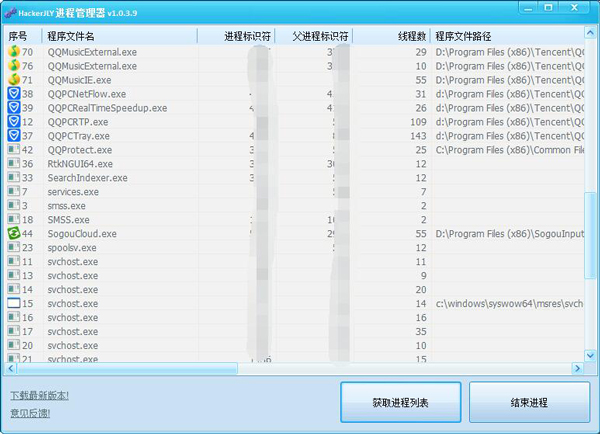Click the c:\windows\syswow64\msres path cell
Image resolution: width=600 pixels, height=434 pixels.
(x=509, y=303)
